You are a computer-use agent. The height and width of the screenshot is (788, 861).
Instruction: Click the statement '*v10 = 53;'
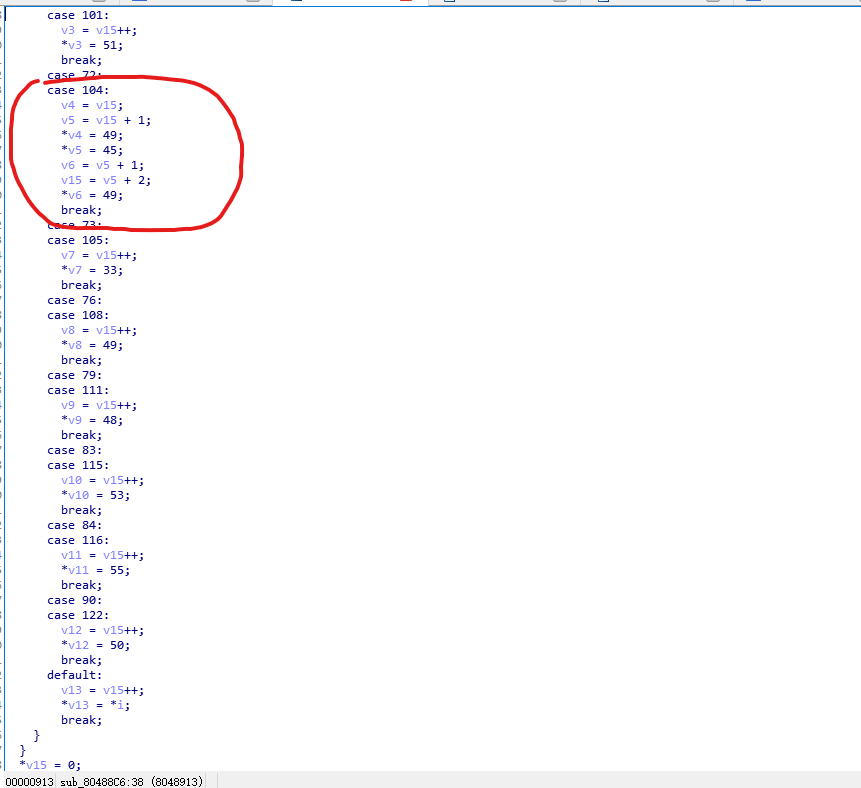click(96, 495)
